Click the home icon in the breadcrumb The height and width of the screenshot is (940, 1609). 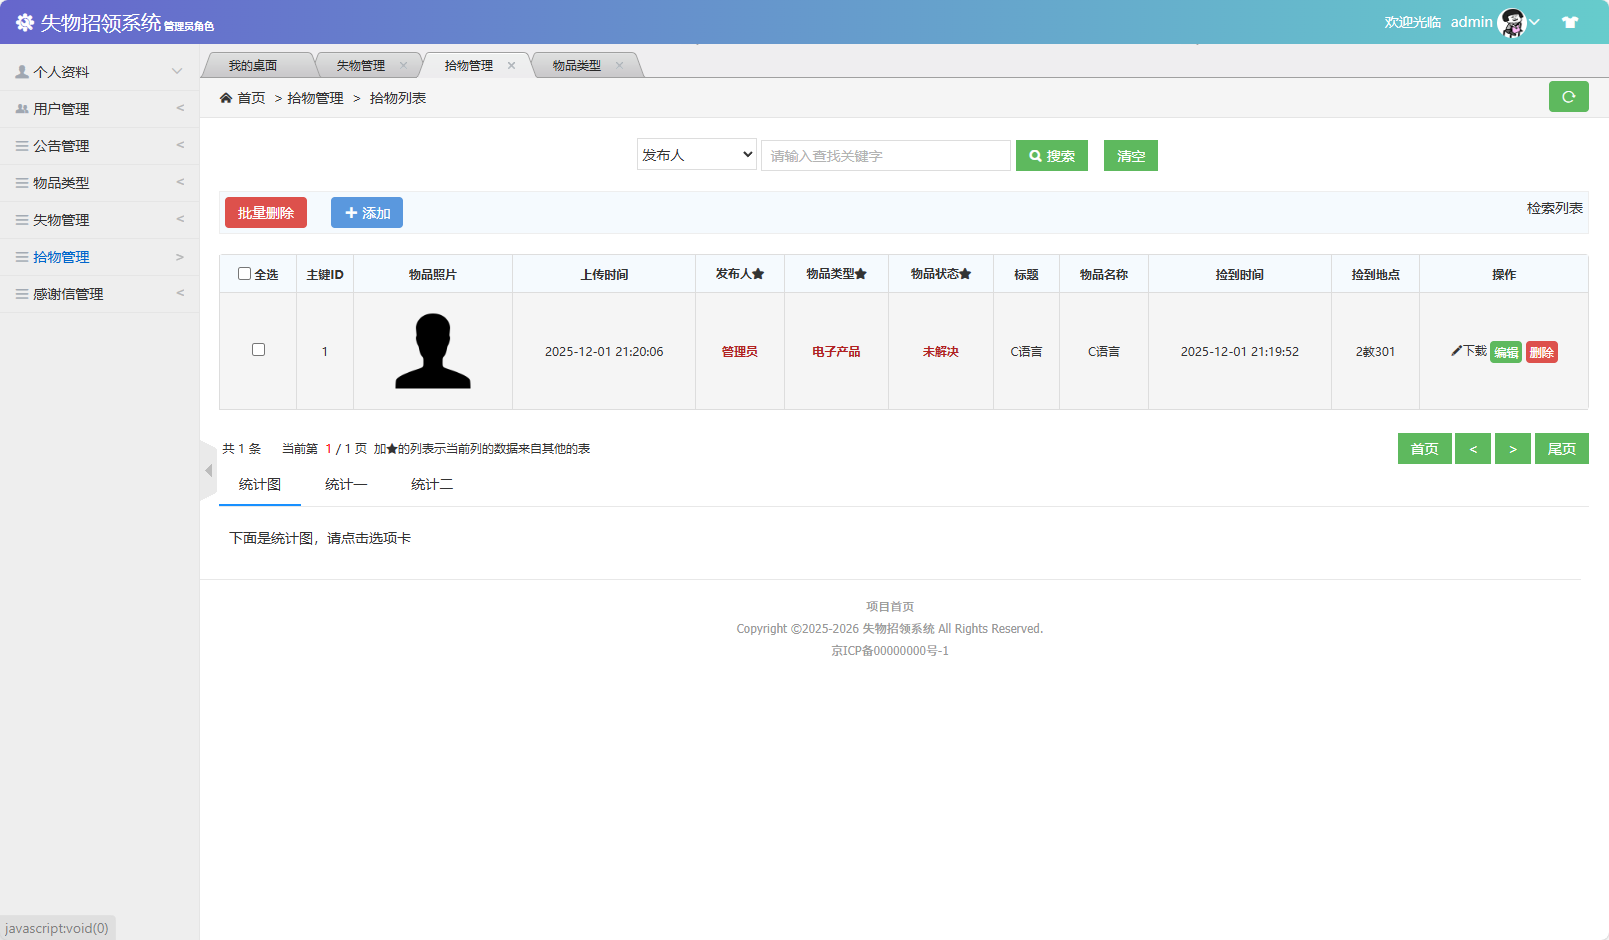pos(228,97)
